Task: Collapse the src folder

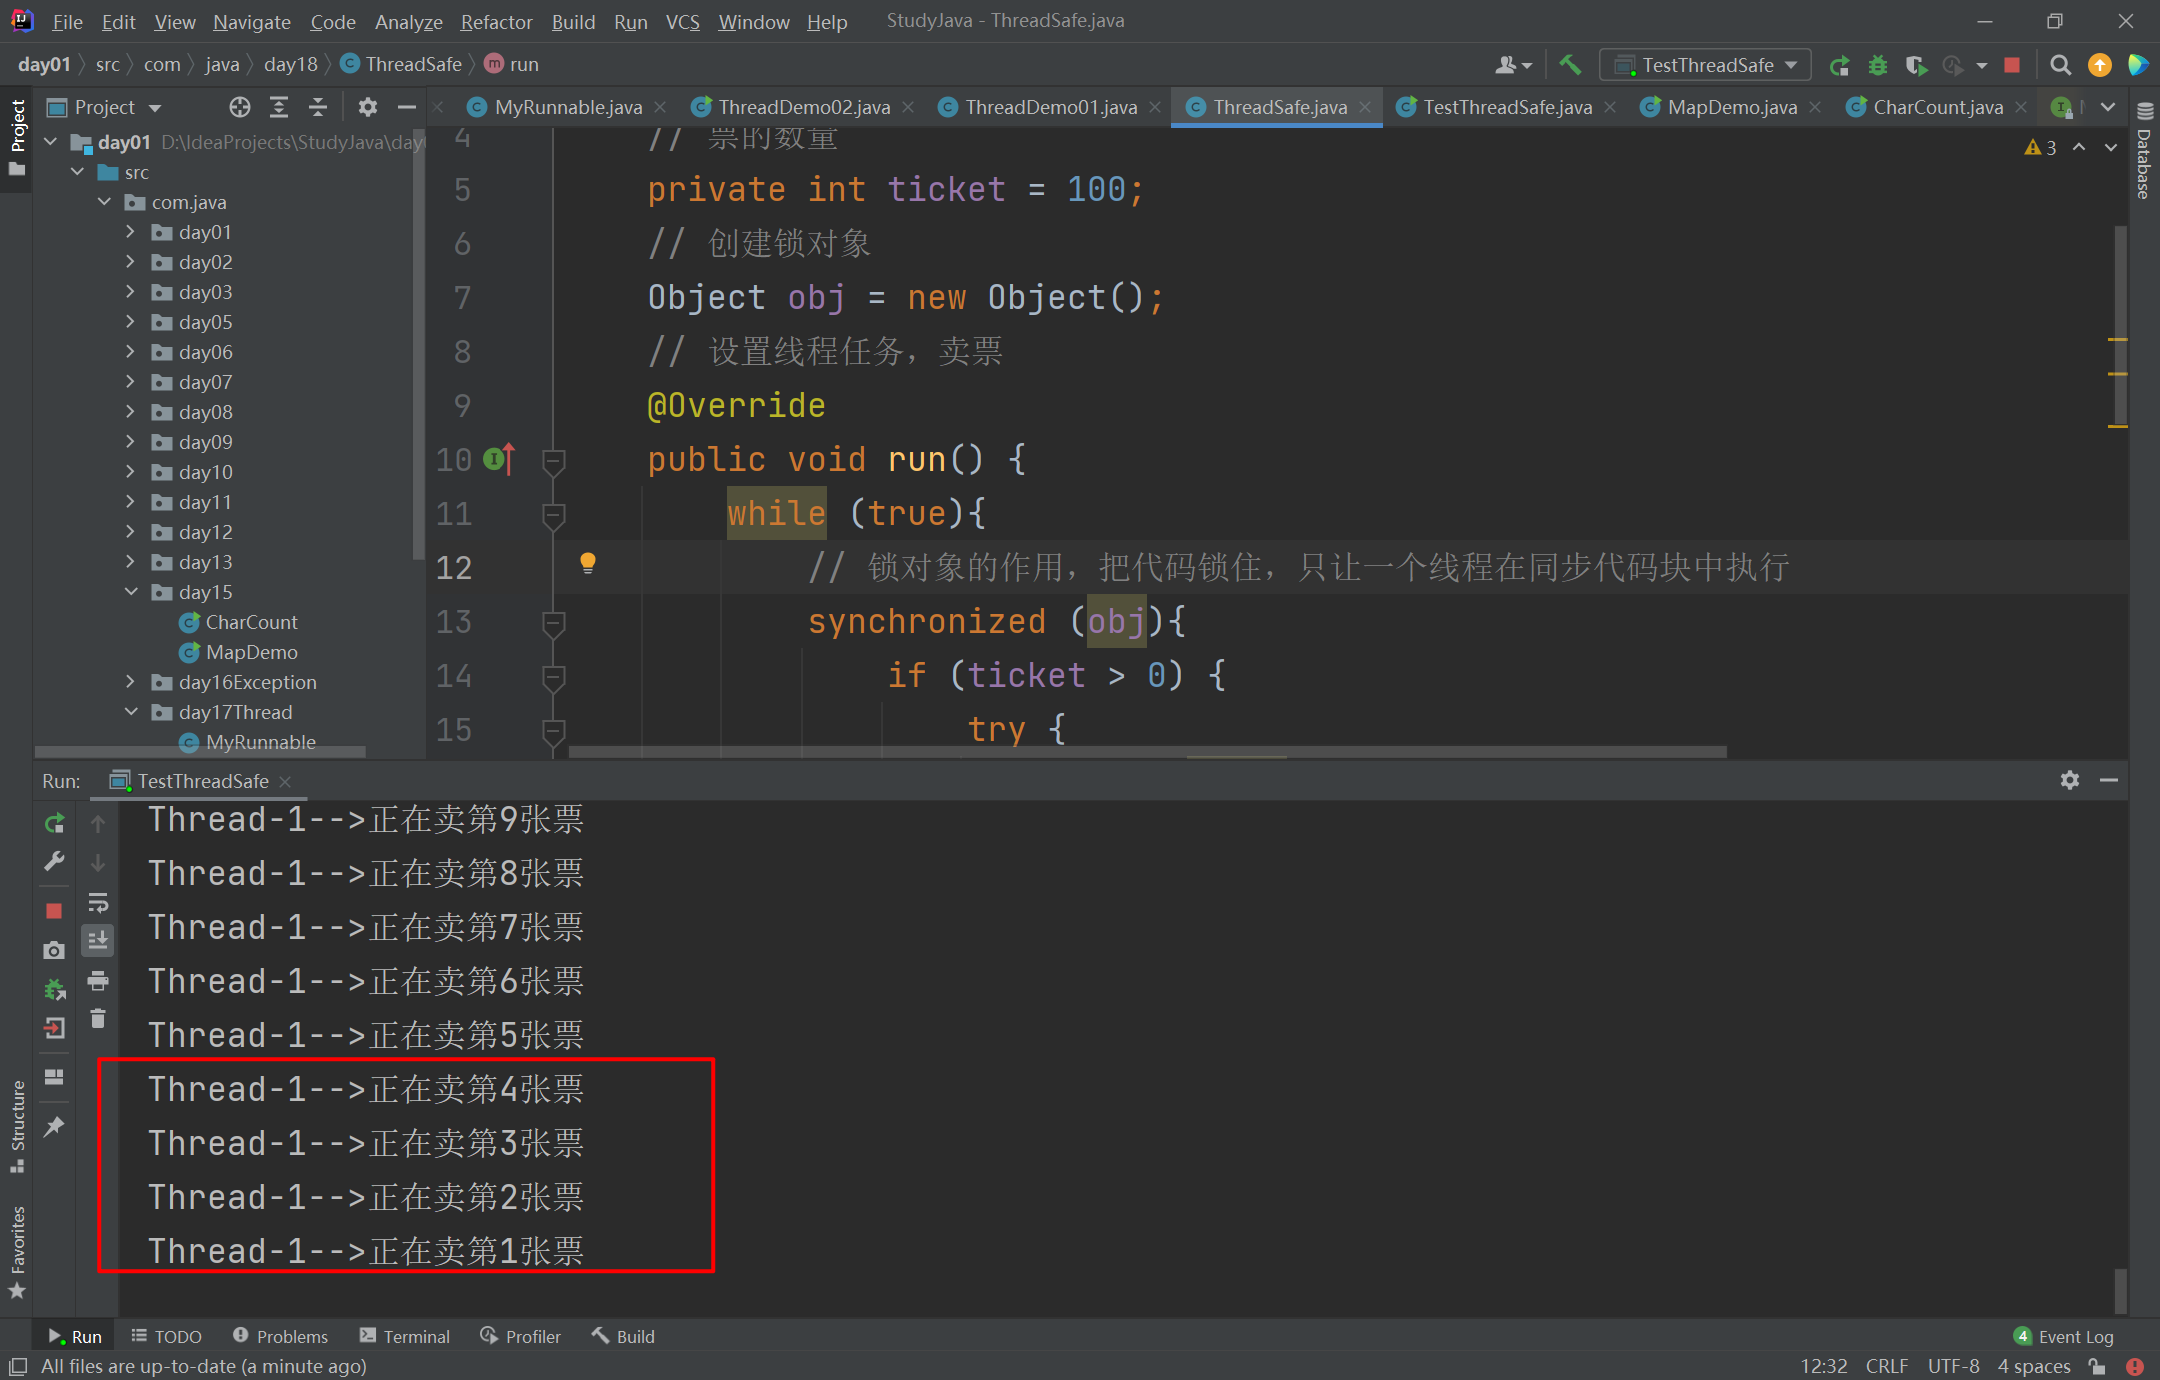Action: (x=78, y=172)
